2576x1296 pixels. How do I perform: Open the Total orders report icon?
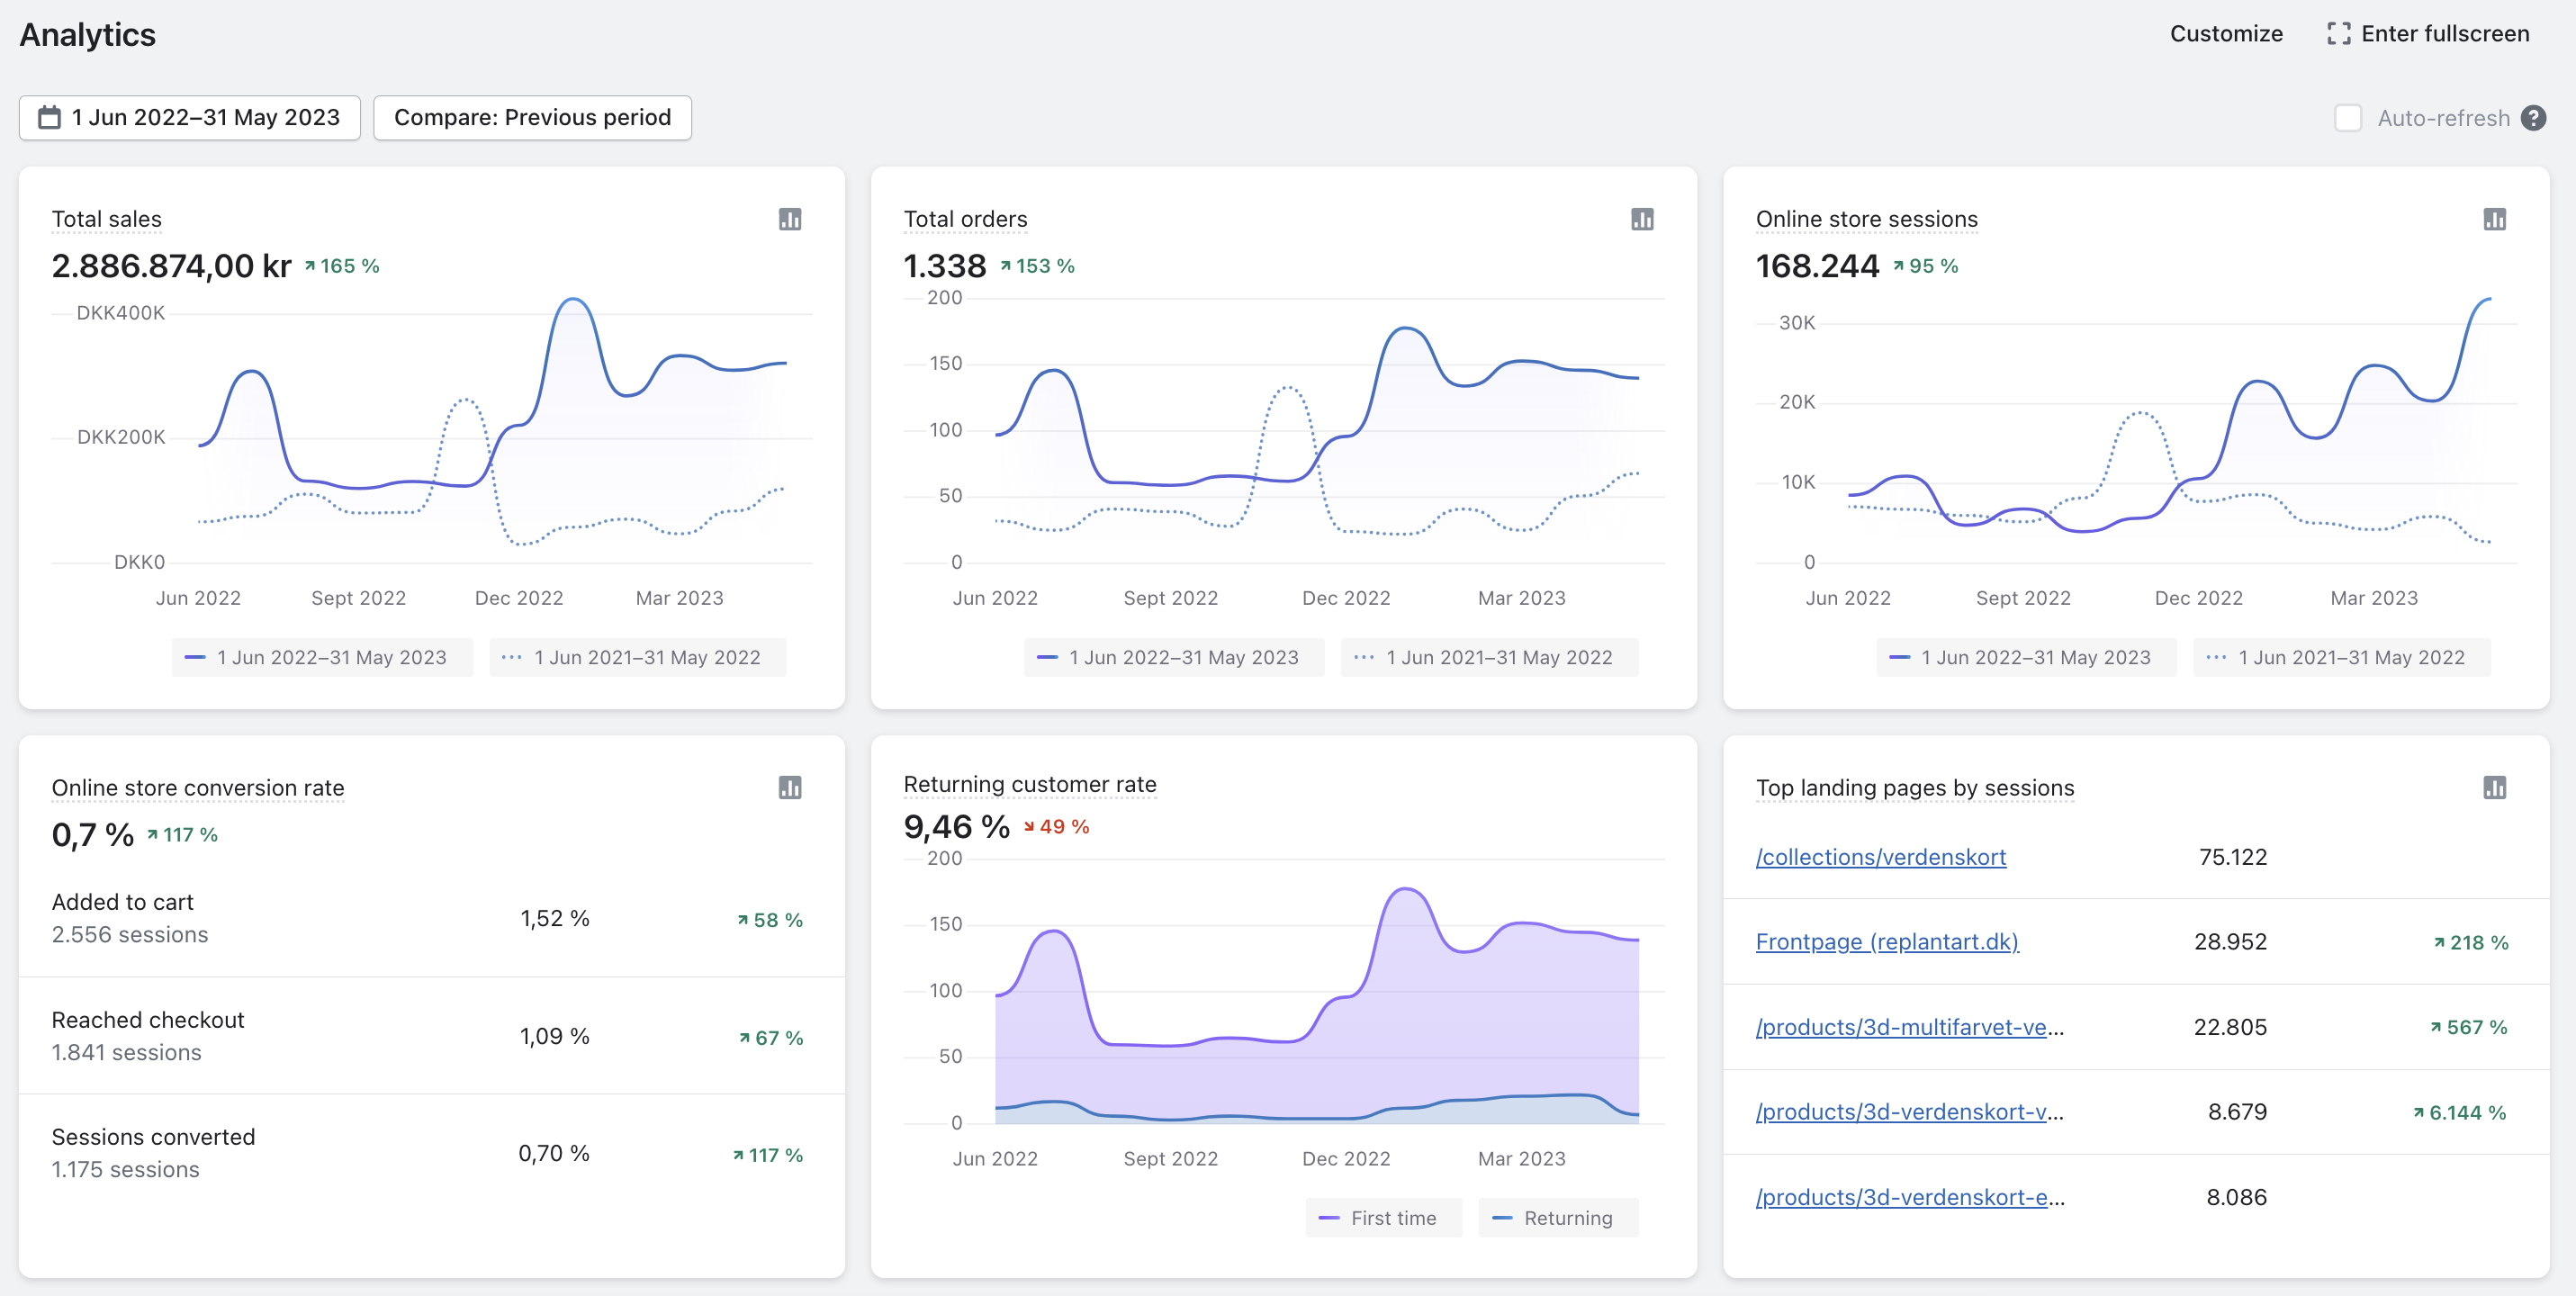coord(1641,219)
